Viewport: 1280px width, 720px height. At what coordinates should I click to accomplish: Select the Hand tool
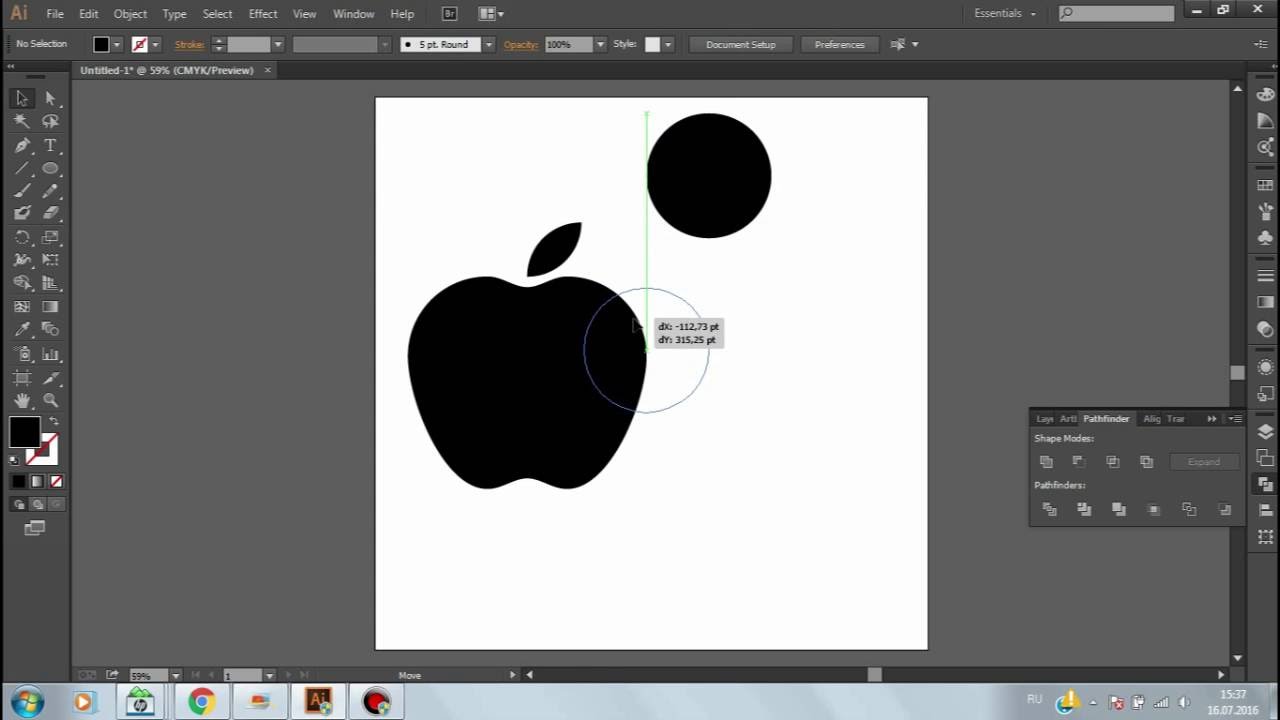click(x=21, y=400)
